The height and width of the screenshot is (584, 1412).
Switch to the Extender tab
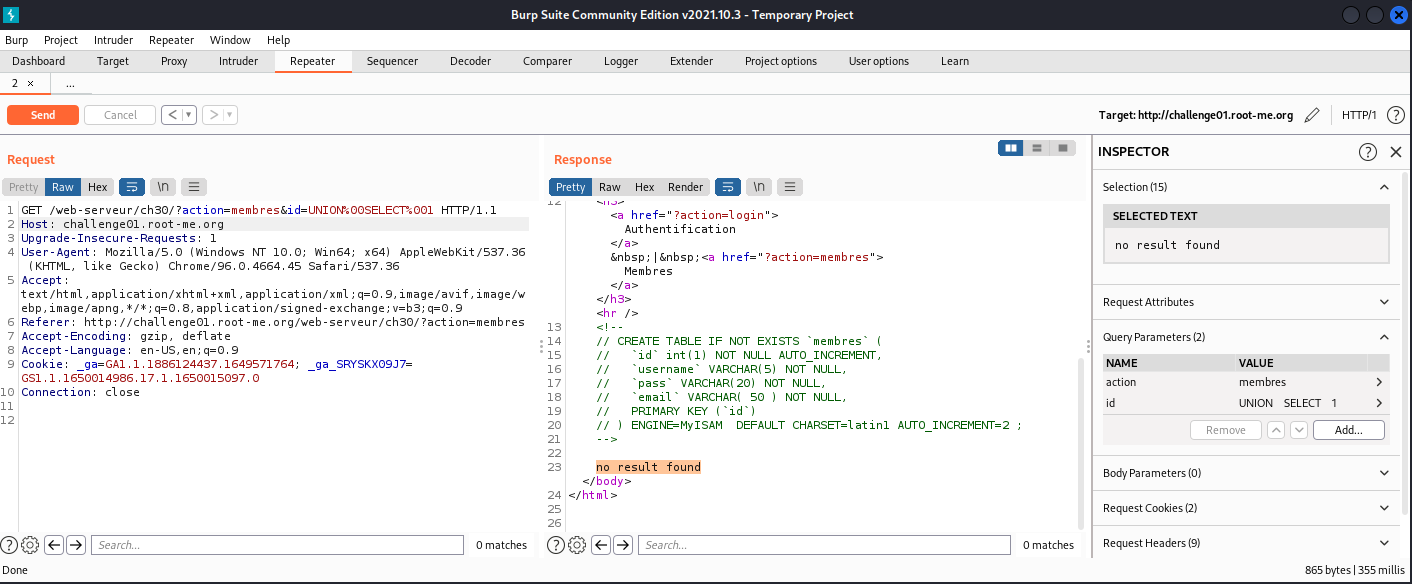[x=692, y=61]
